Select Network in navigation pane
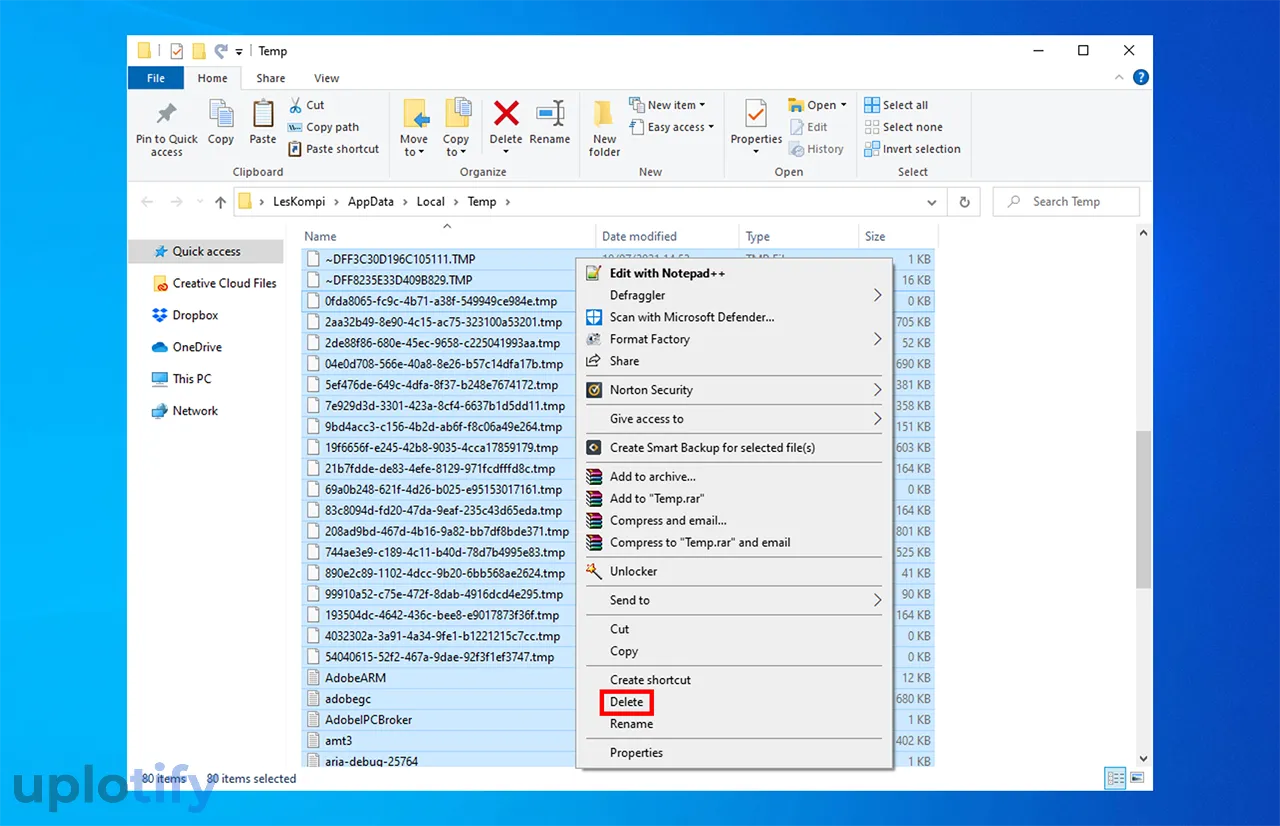Viewport: 1280px width, 826px height. (185, 411)
